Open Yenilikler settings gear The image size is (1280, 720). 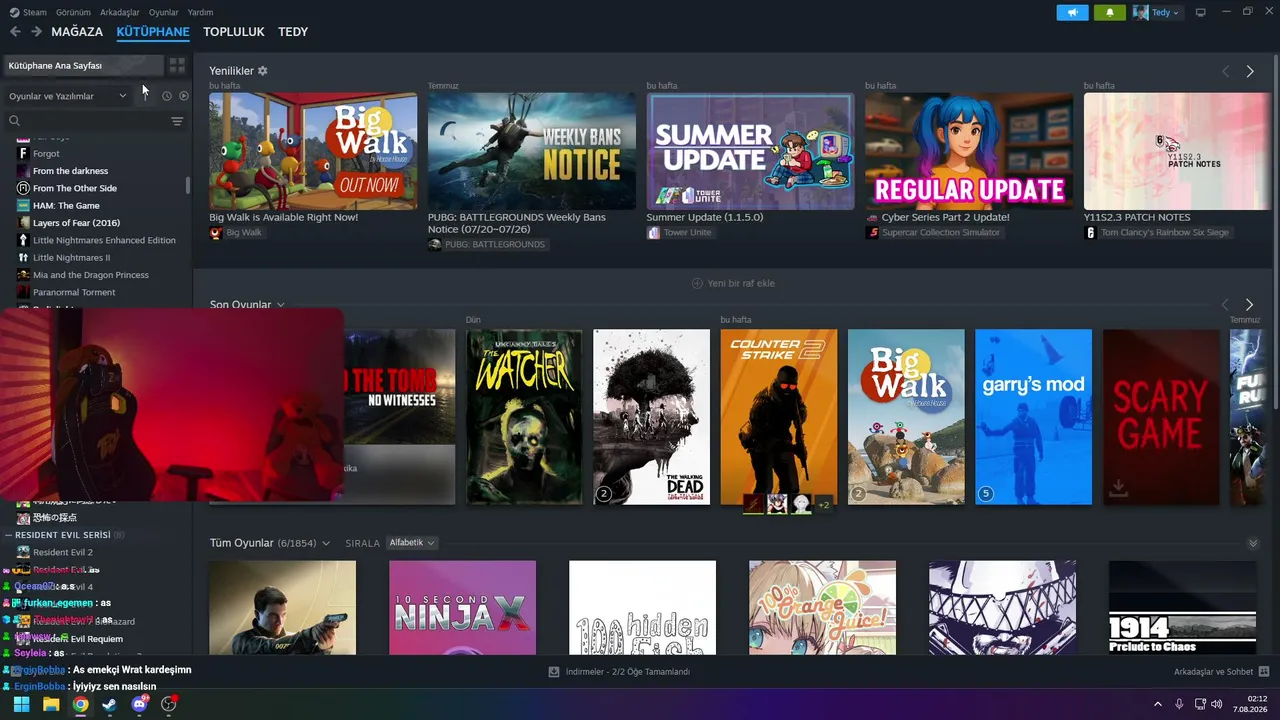pyautogui.click(x=263, y=71)
